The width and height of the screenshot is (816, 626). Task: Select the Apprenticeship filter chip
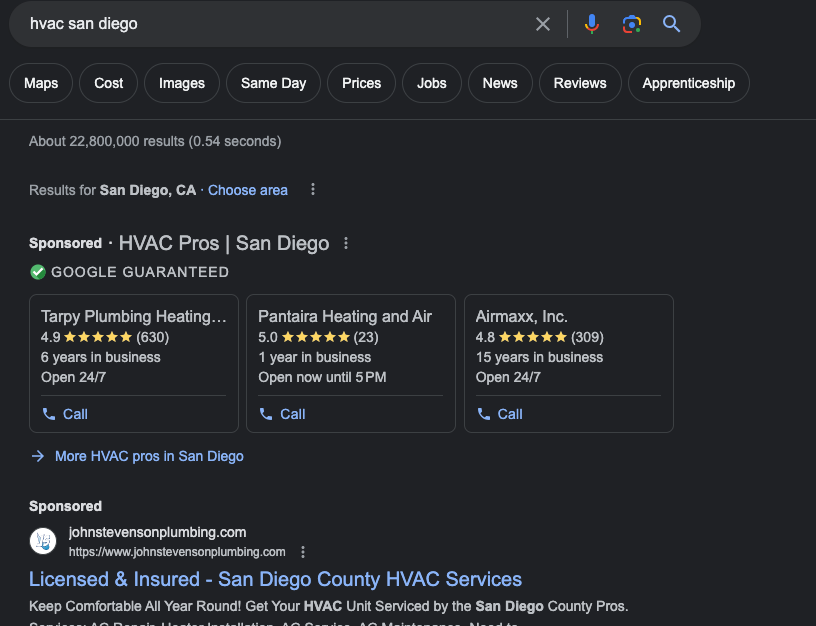[688, 83]
